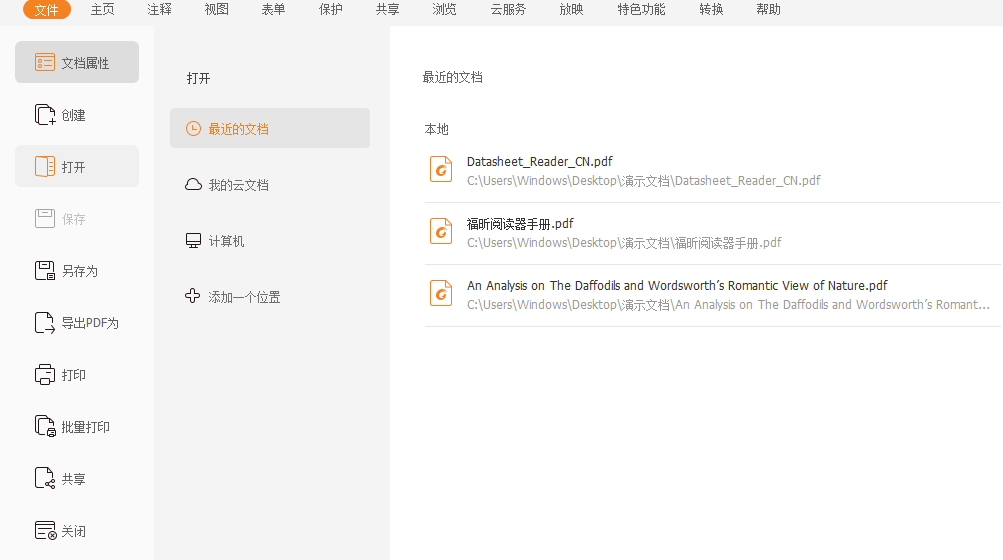Click the cloud icon beside 我的云文档

pyautogui.click(x=193, y=185)
